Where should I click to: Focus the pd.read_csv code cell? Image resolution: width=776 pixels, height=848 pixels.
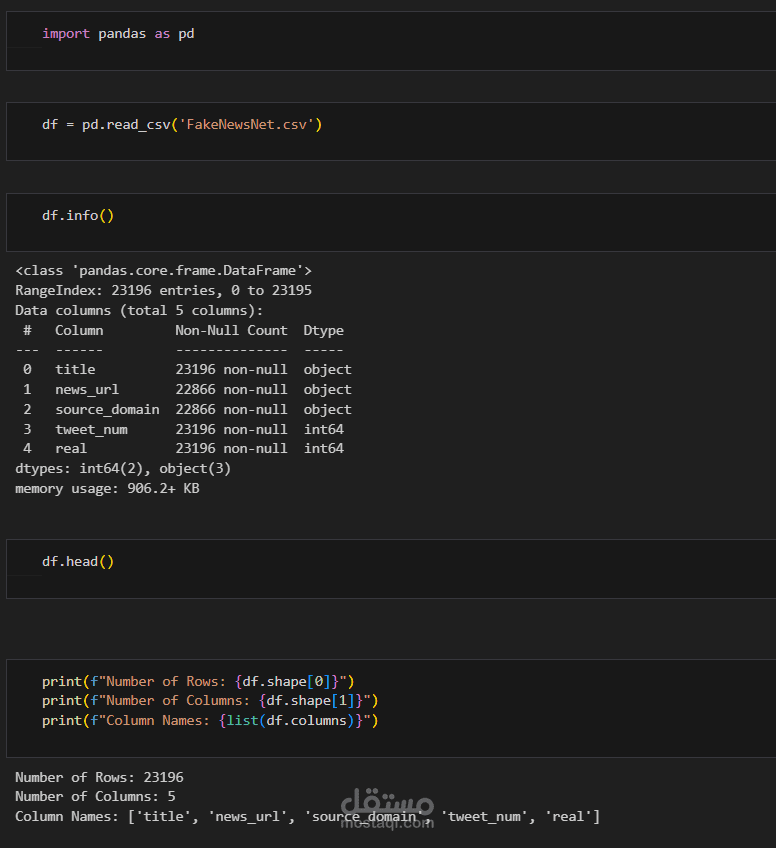click(182, 125)
